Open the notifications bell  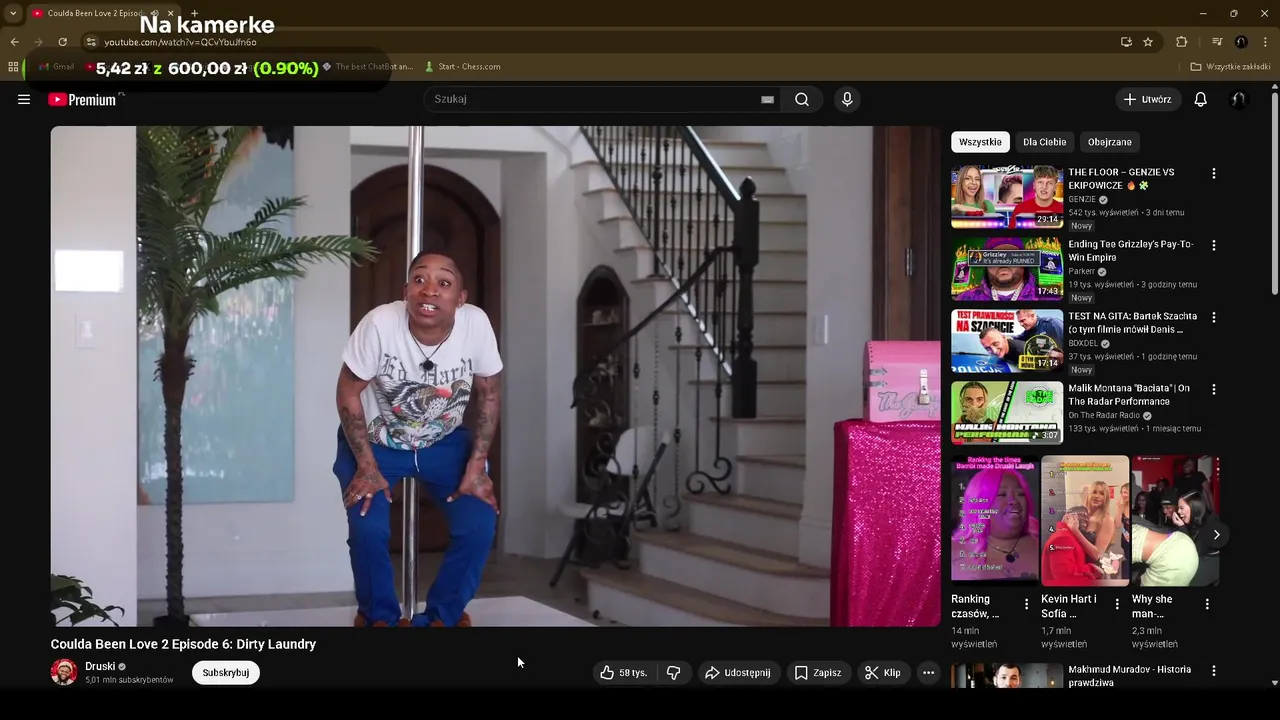(x=1201, y=99)
